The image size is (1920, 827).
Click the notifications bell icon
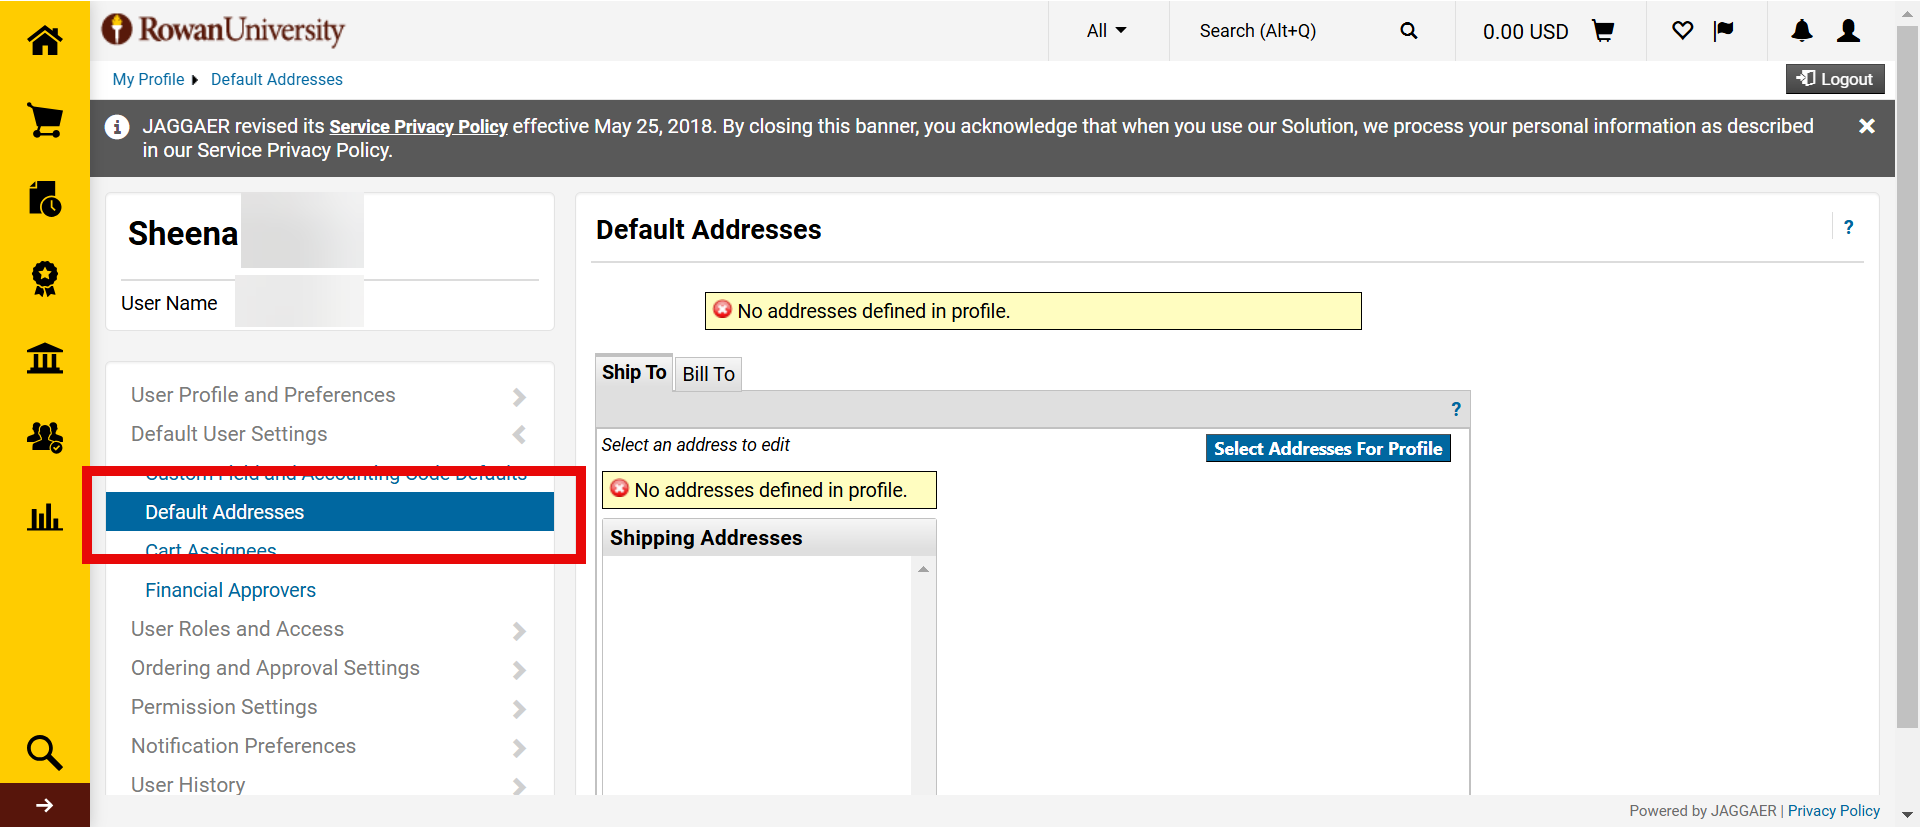pyautogui.click(x=1801, y=31)
